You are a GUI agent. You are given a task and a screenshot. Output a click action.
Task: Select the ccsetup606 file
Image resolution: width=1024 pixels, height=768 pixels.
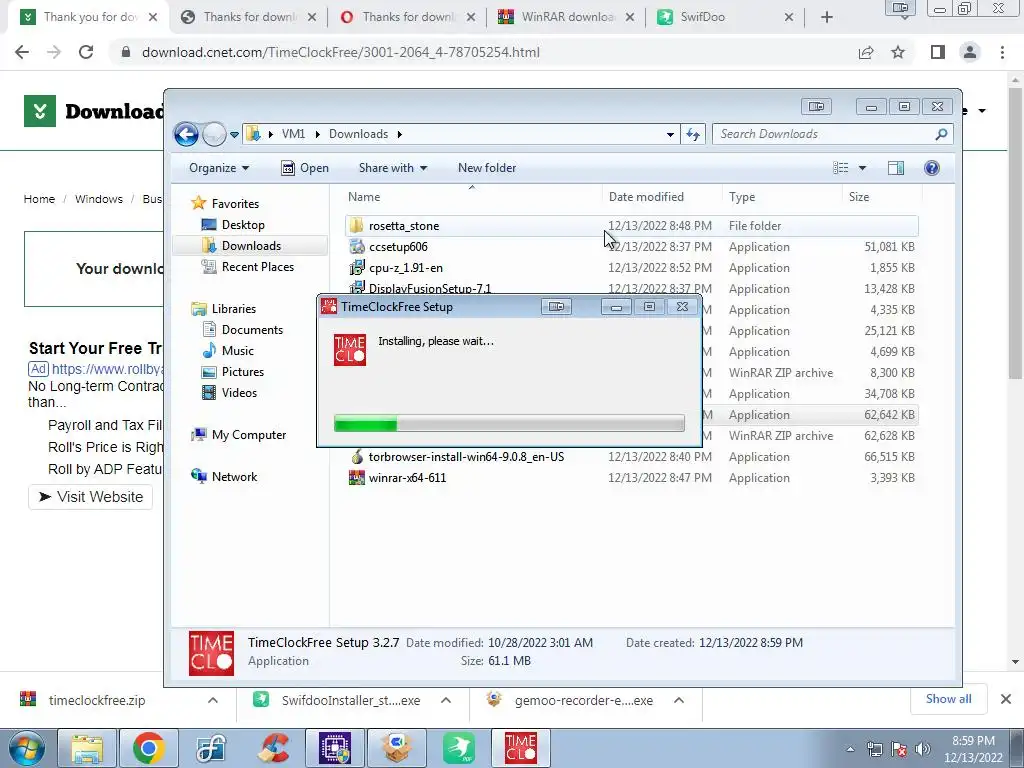point(632,247)
